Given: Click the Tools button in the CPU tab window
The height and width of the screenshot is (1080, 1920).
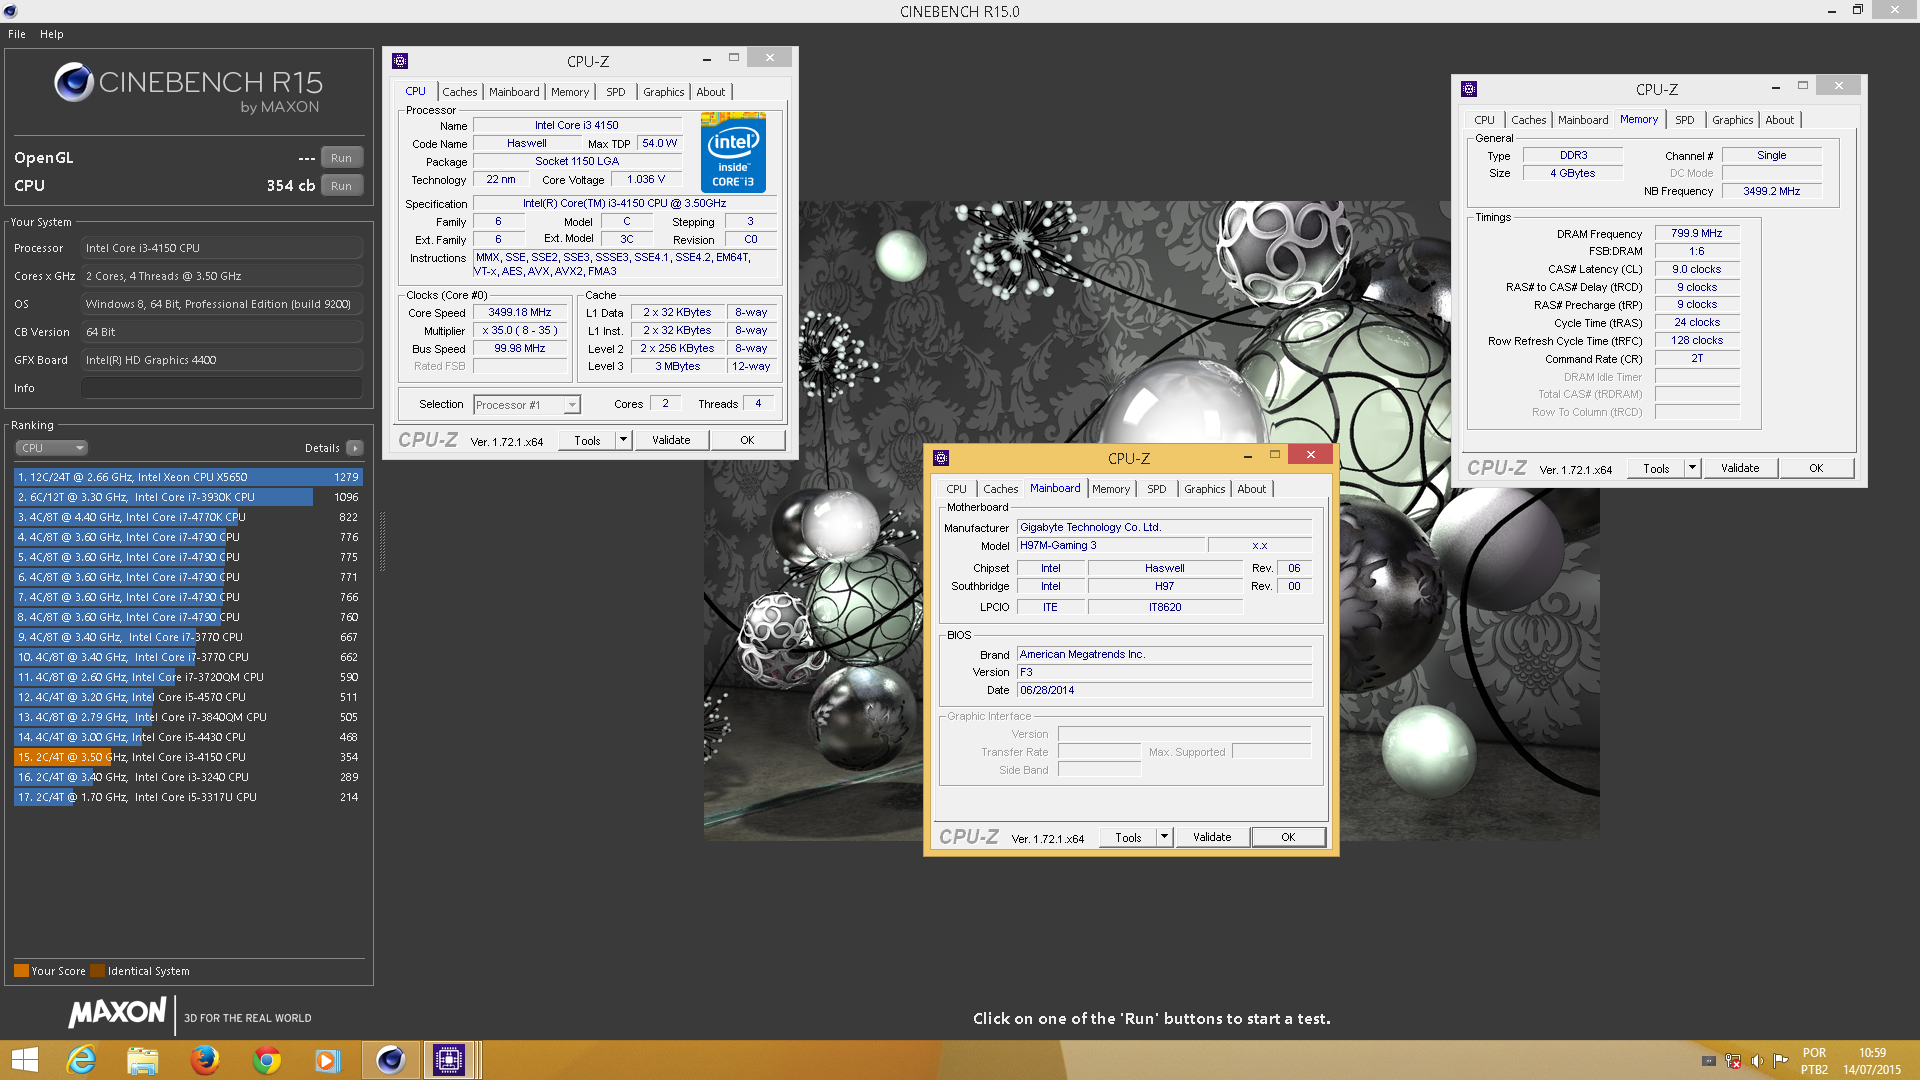Looking at the screenshot, I should 587,440.
